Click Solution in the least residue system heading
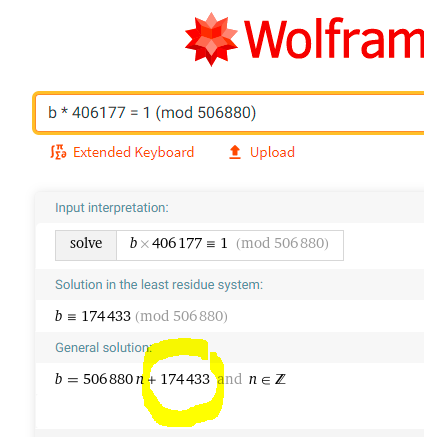 tap(159, 285)
